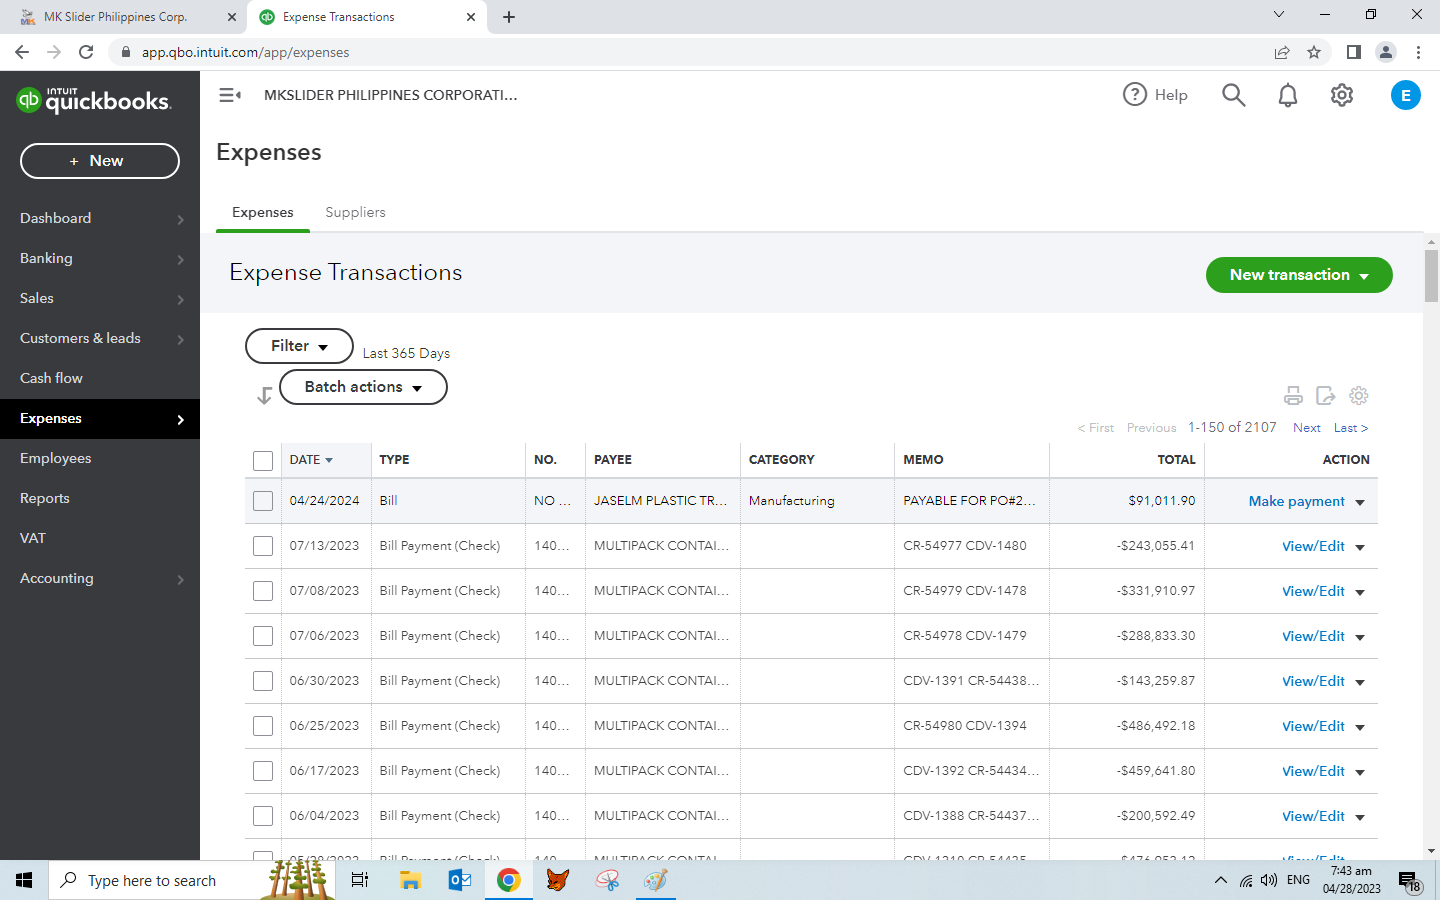The width and height of the screenshot is (1440, 900).
Task: Print the expense list
Action: 1293,396
